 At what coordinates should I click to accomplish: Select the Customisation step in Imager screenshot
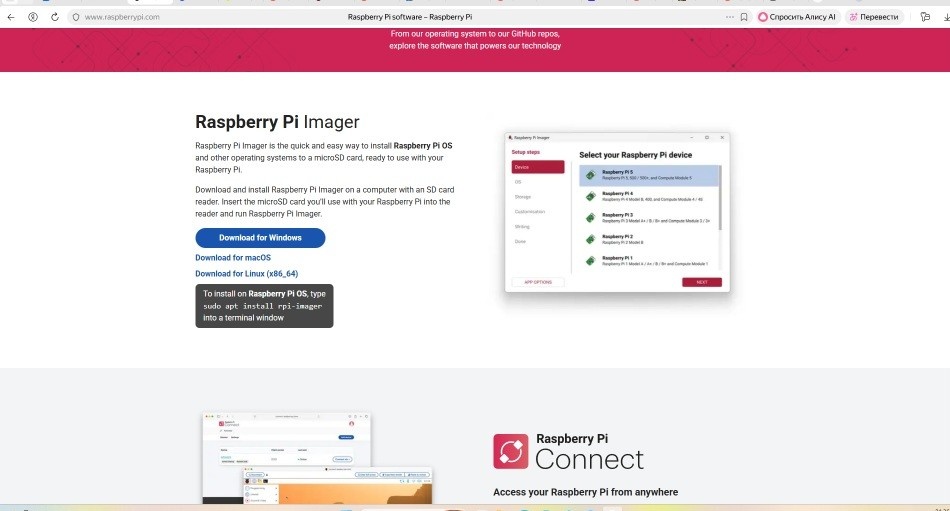point(530,212)
